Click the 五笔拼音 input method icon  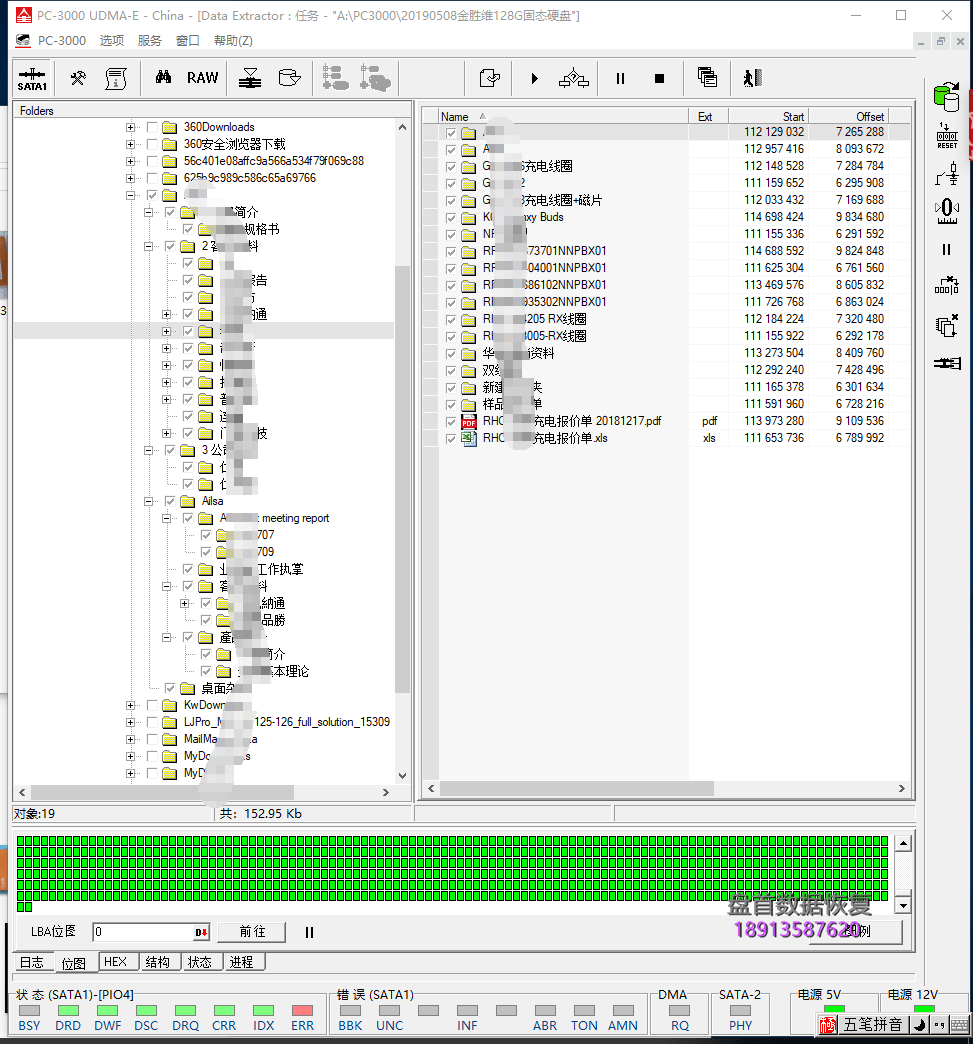click(x=828, y=1025)
